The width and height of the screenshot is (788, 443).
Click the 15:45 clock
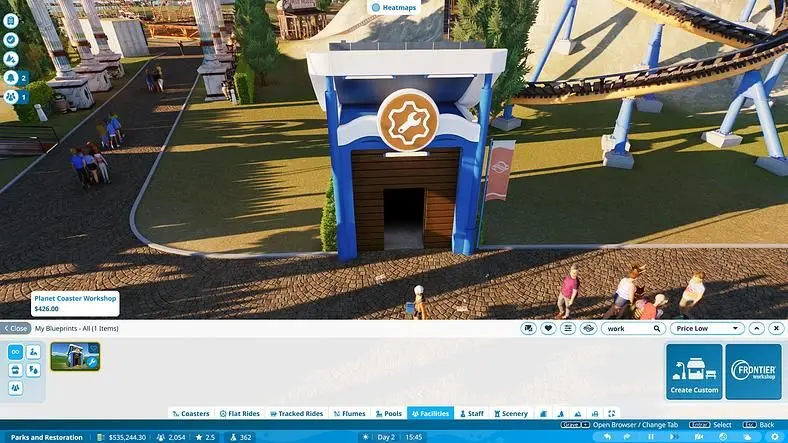coord(414,437)
